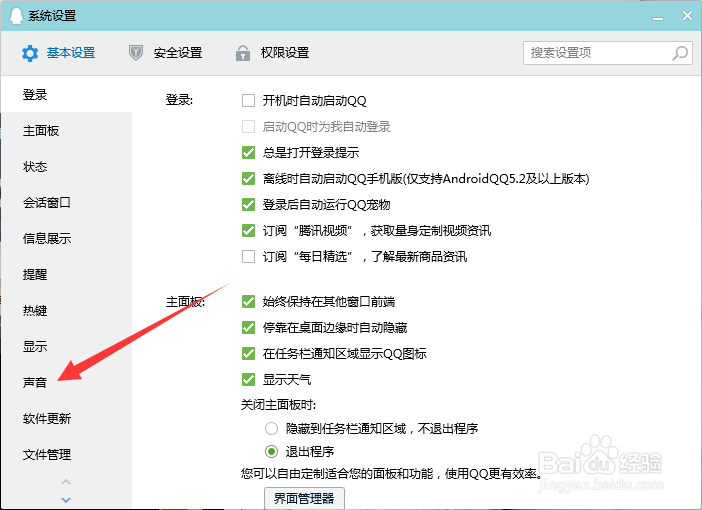This screenshot has height=510, width=702.
Task: Open the 基本设置 tab
Action: coord(59,53)
